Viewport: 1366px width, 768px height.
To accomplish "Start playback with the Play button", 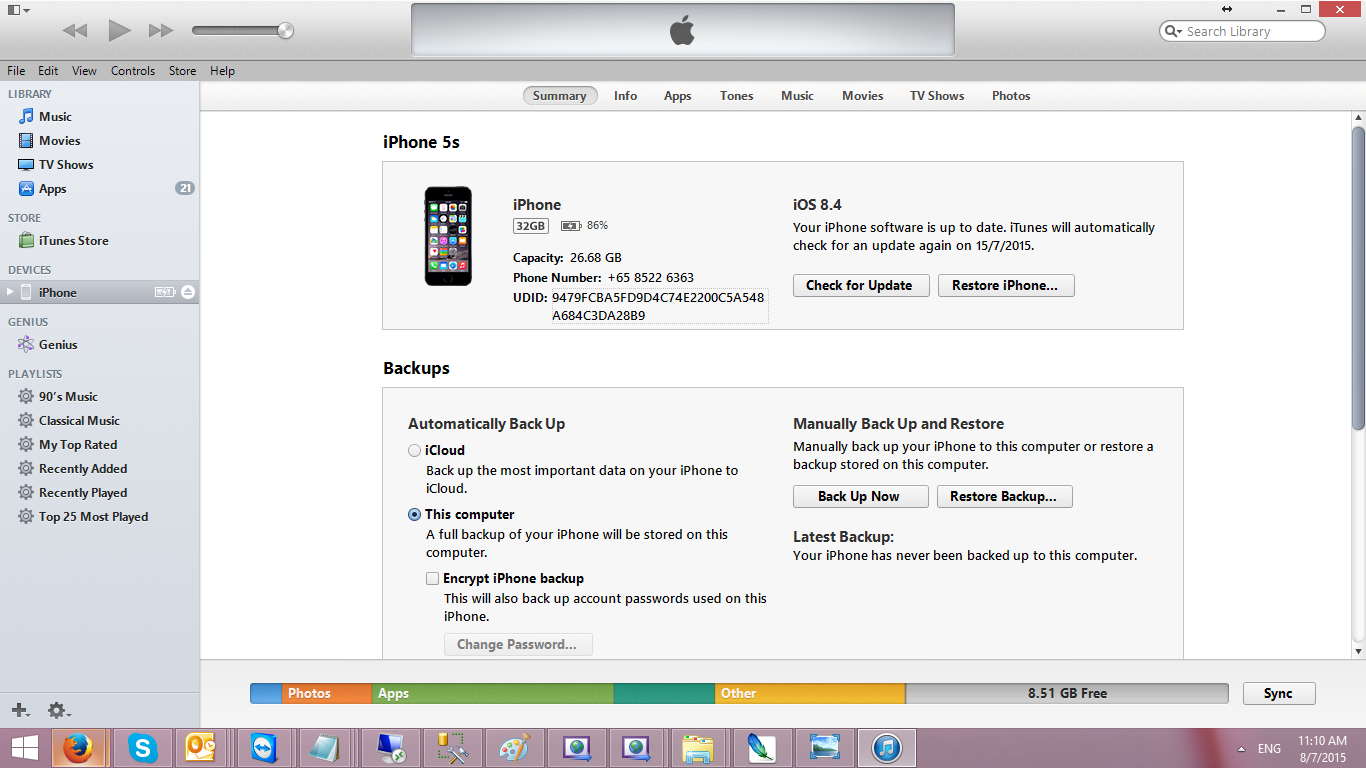I will pos(119,31).
